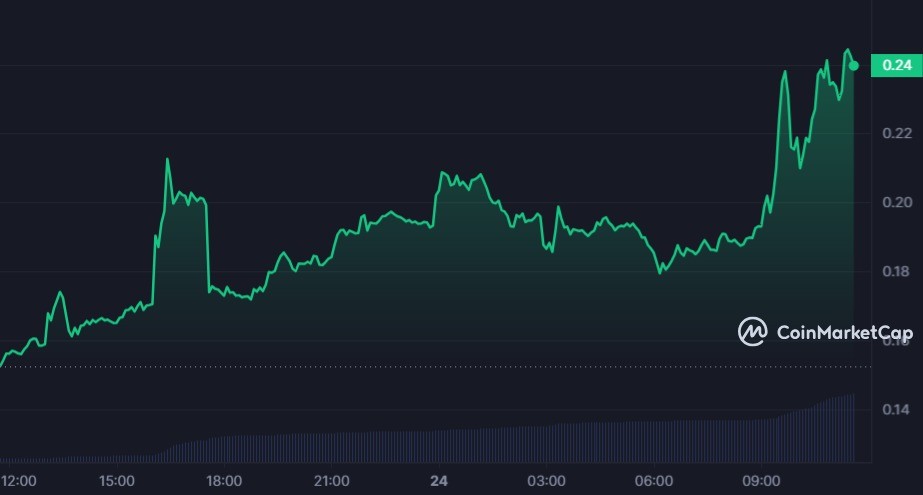923x495 pixels.
Task: Click the 15:00 time axis label
Action: 117,481
